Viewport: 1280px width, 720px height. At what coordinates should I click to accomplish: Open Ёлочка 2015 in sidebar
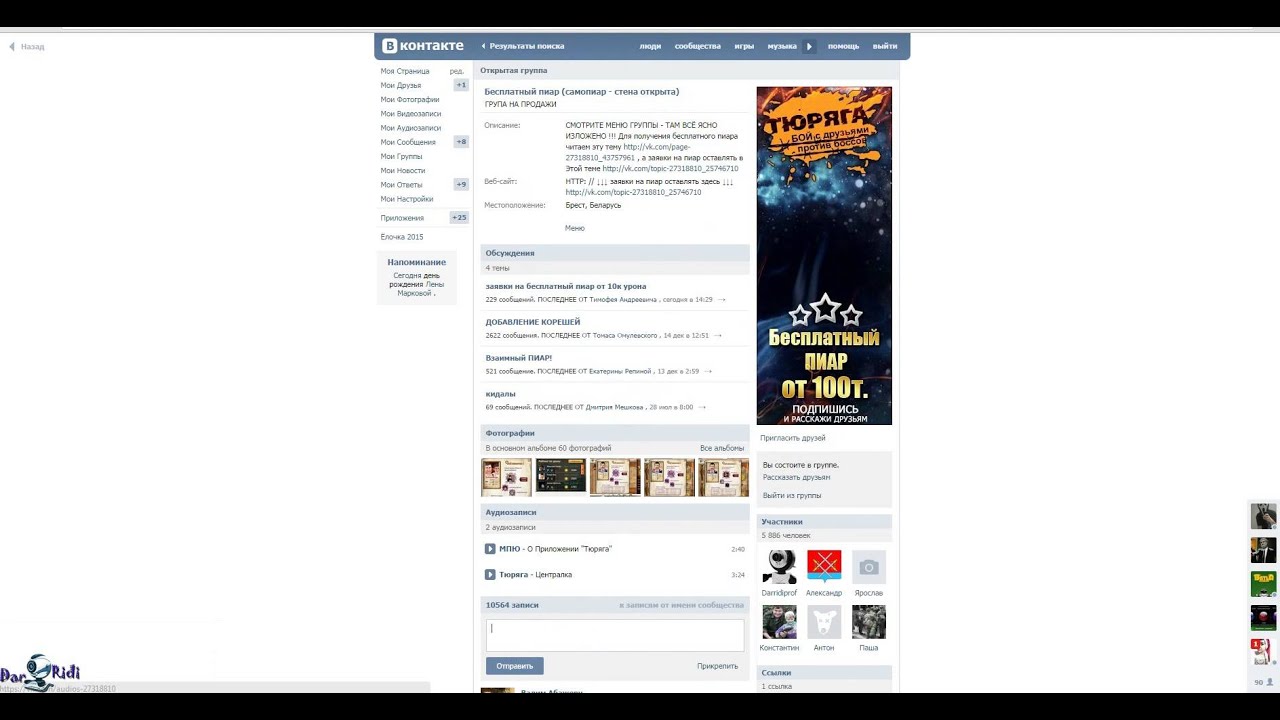coord(402,237)
